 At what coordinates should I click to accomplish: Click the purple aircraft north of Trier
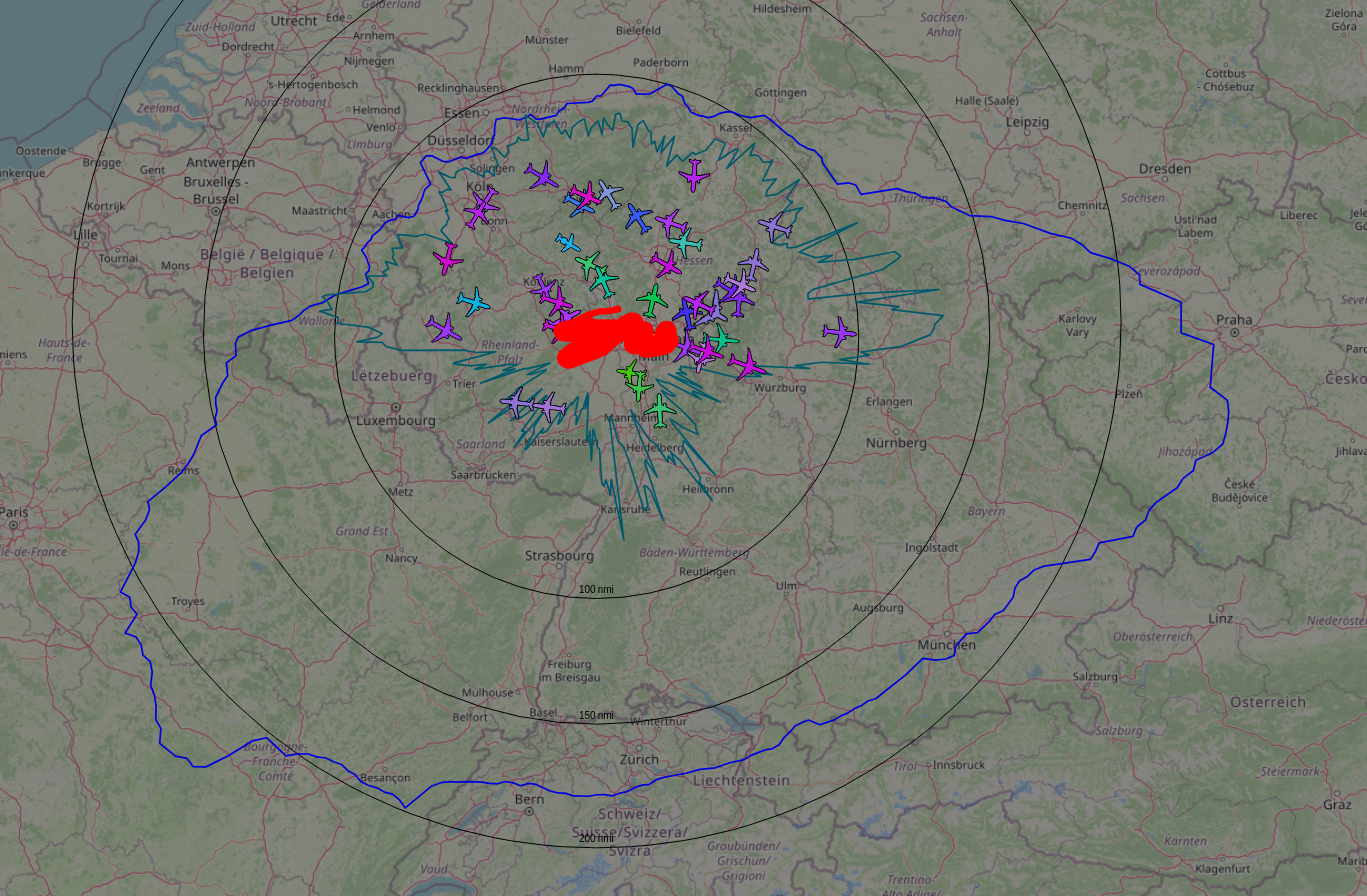tap(443, 327)
